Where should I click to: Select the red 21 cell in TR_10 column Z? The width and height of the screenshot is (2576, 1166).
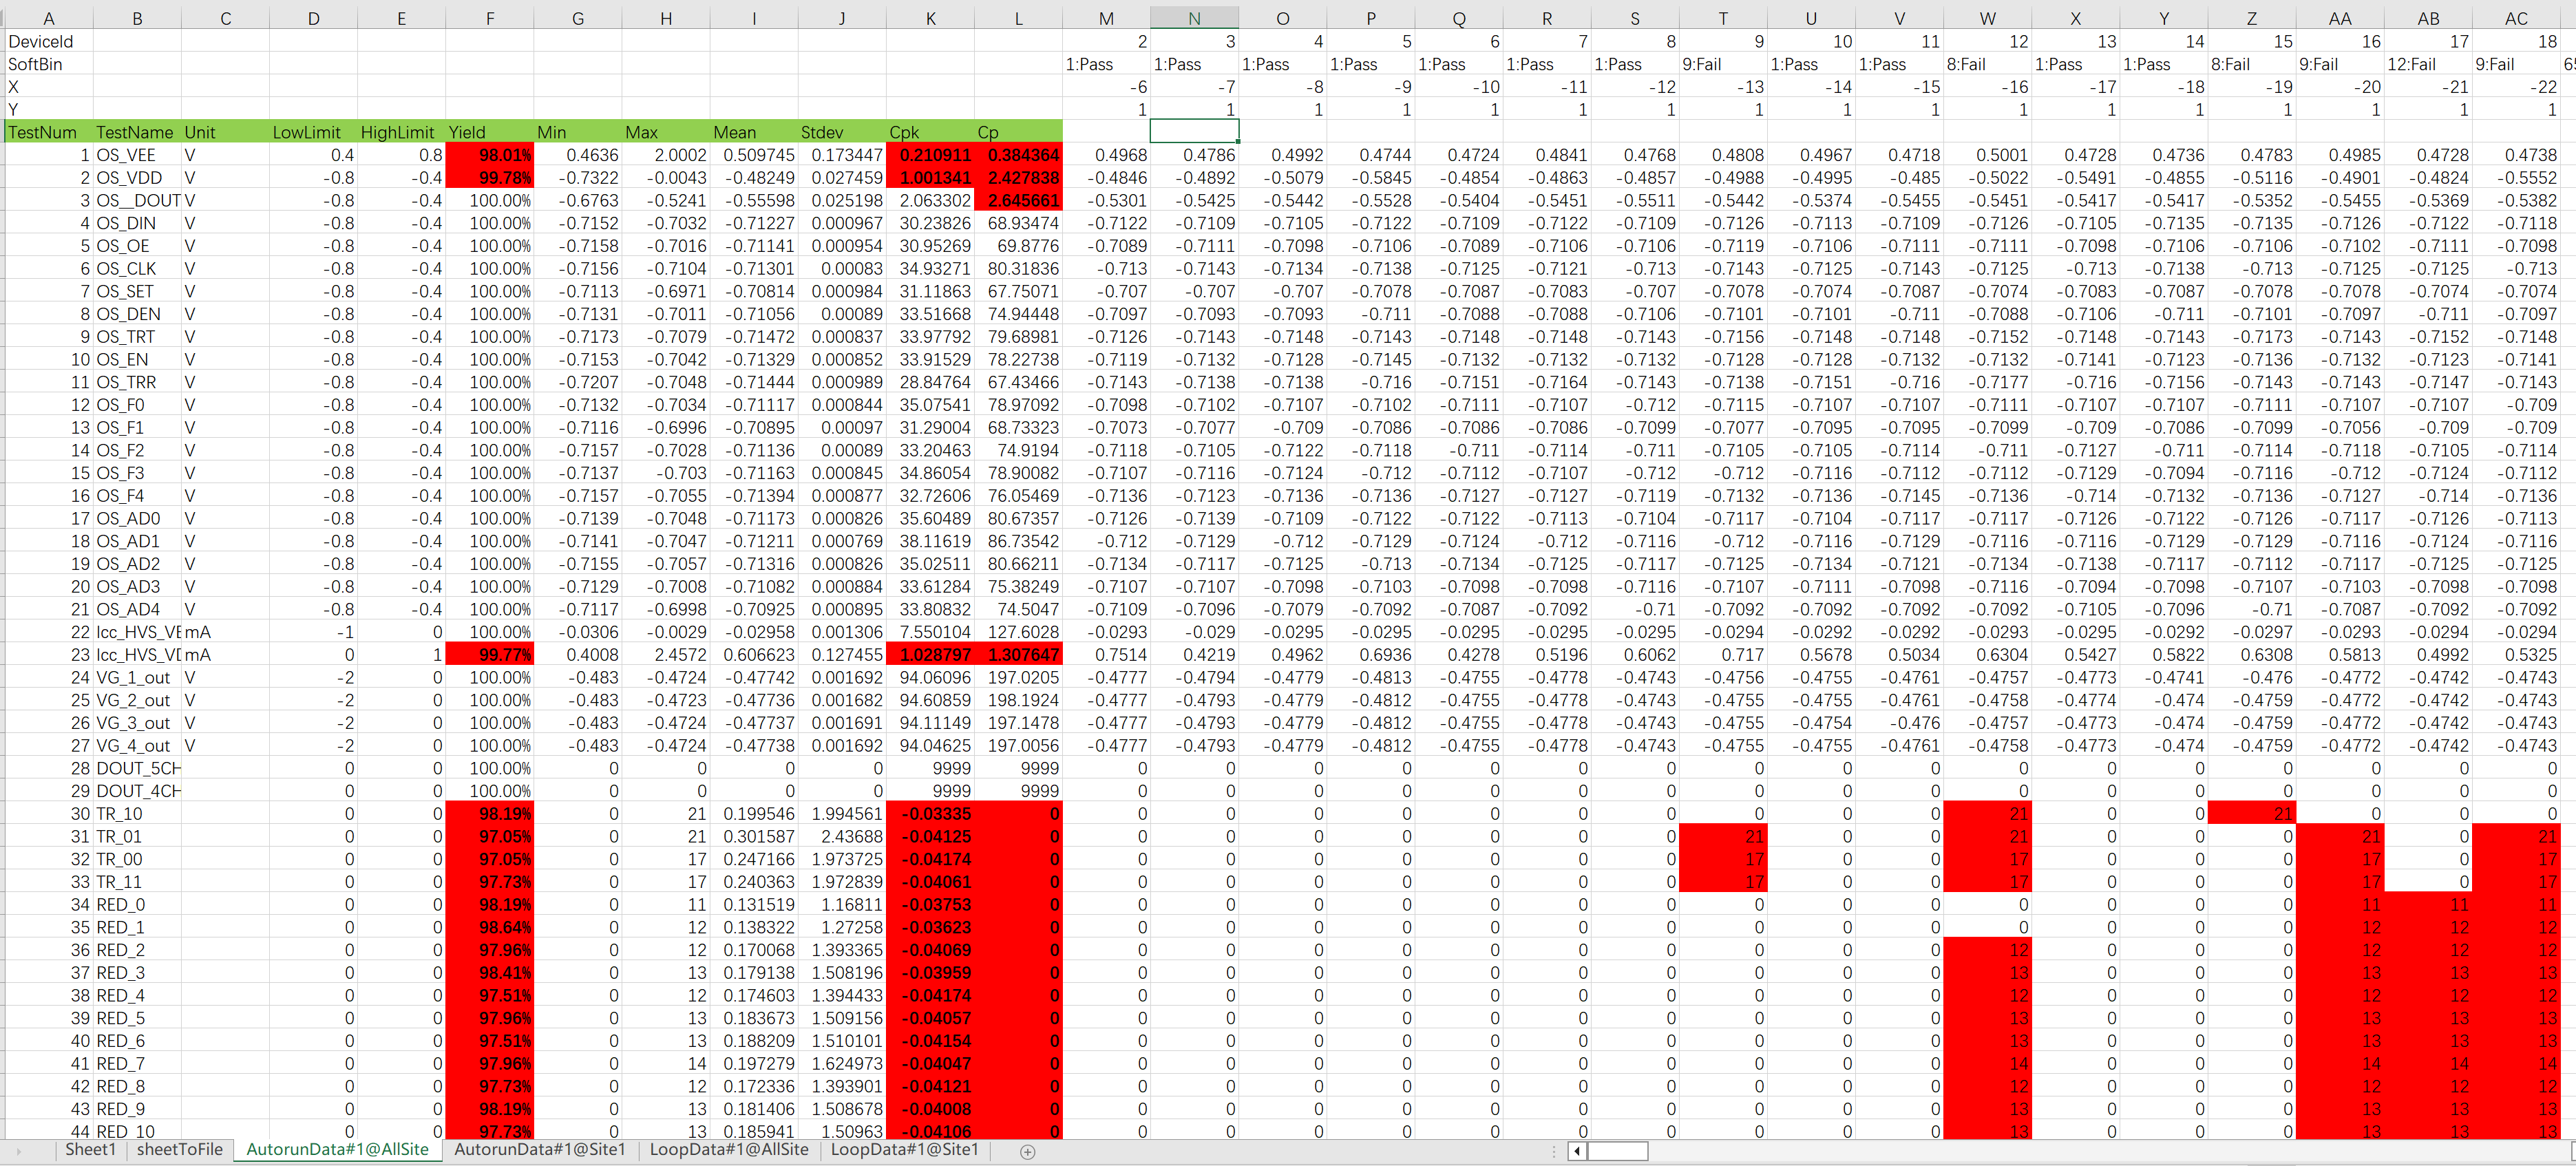tap(2252, 814)
